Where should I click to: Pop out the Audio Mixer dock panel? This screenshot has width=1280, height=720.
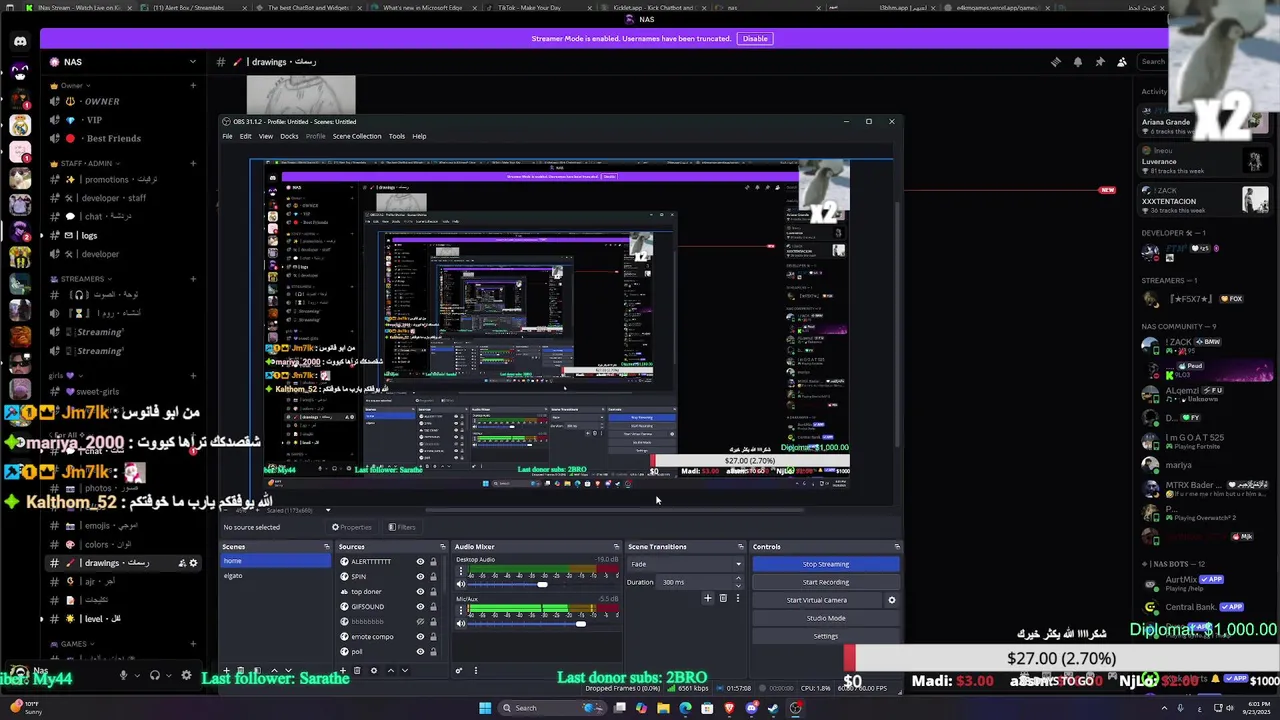617,547
